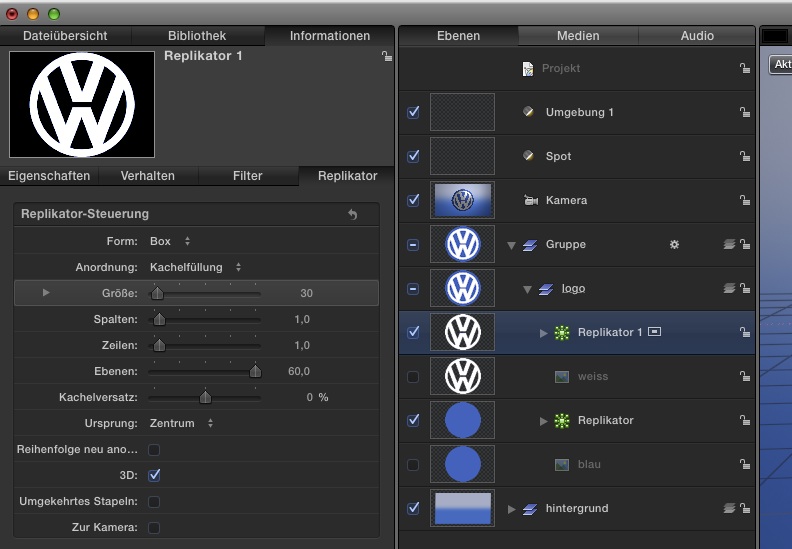This screenshot has width=792, height=549.
Task: Select the Medien tab
Action: point(578,36)
